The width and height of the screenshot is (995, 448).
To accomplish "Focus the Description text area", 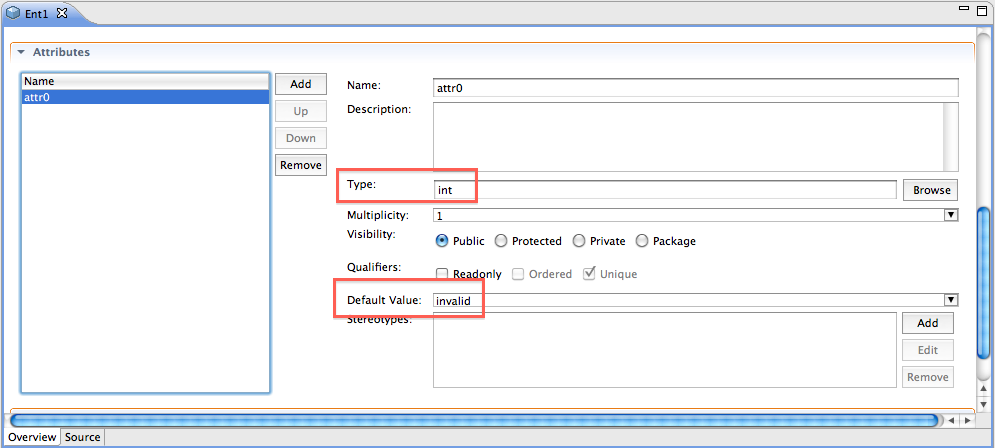I will 695,136.
